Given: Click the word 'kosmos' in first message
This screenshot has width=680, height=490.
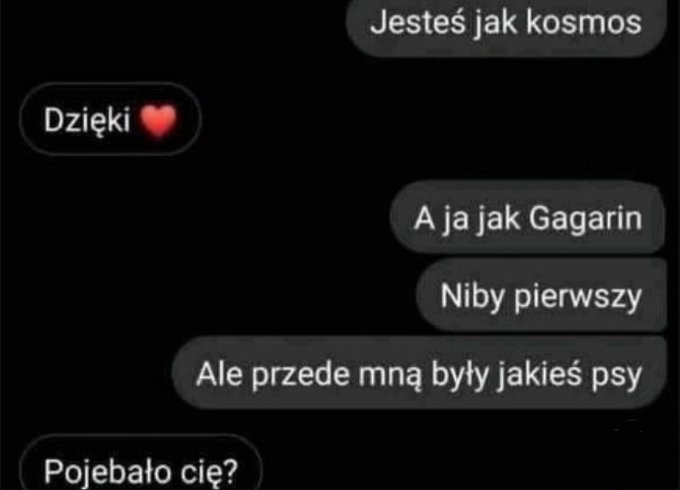Looking at the screenshot, I should coord(584,23).
